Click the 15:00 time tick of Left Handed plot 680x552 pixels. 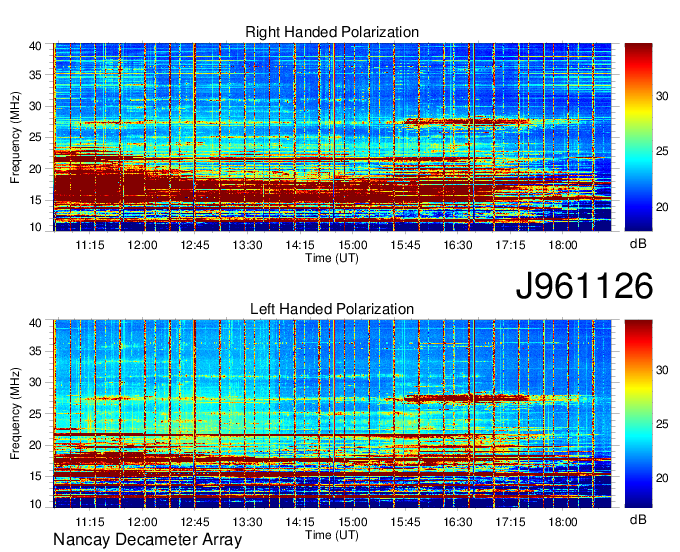tap(353, 522)
